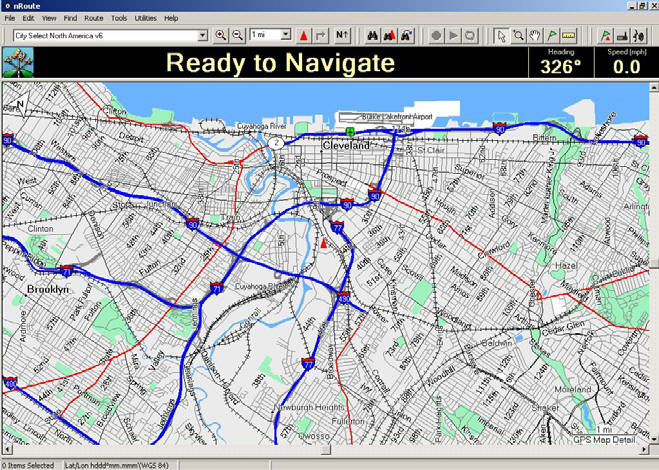Screen dimensions: 659x470
Task: Click the I-480 shield near Cuyahoga Heights
Action: (344, 298)
